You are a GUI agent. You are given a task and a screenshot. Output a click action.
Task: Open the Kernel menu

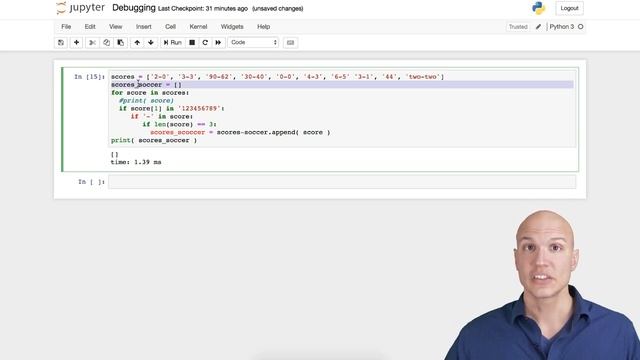pos(198,27)
